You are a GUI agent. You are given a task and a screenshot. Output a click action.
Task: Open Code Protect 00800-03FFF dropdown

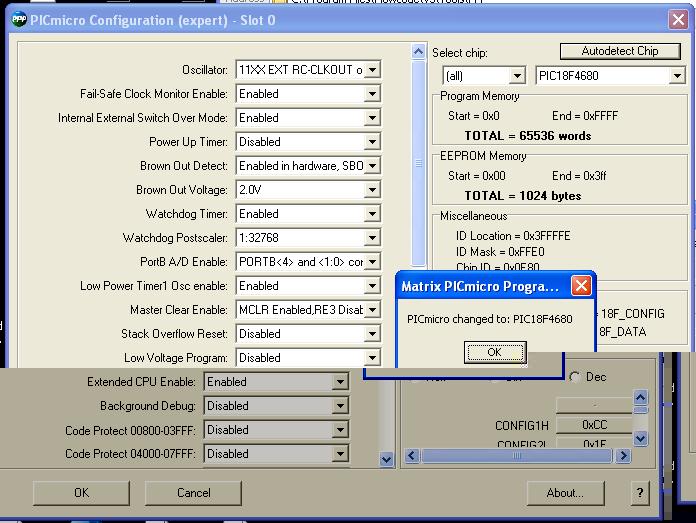coord(340,429)
